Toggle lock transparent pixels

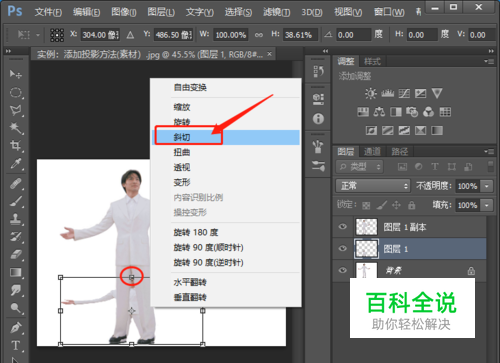(366, 205)
